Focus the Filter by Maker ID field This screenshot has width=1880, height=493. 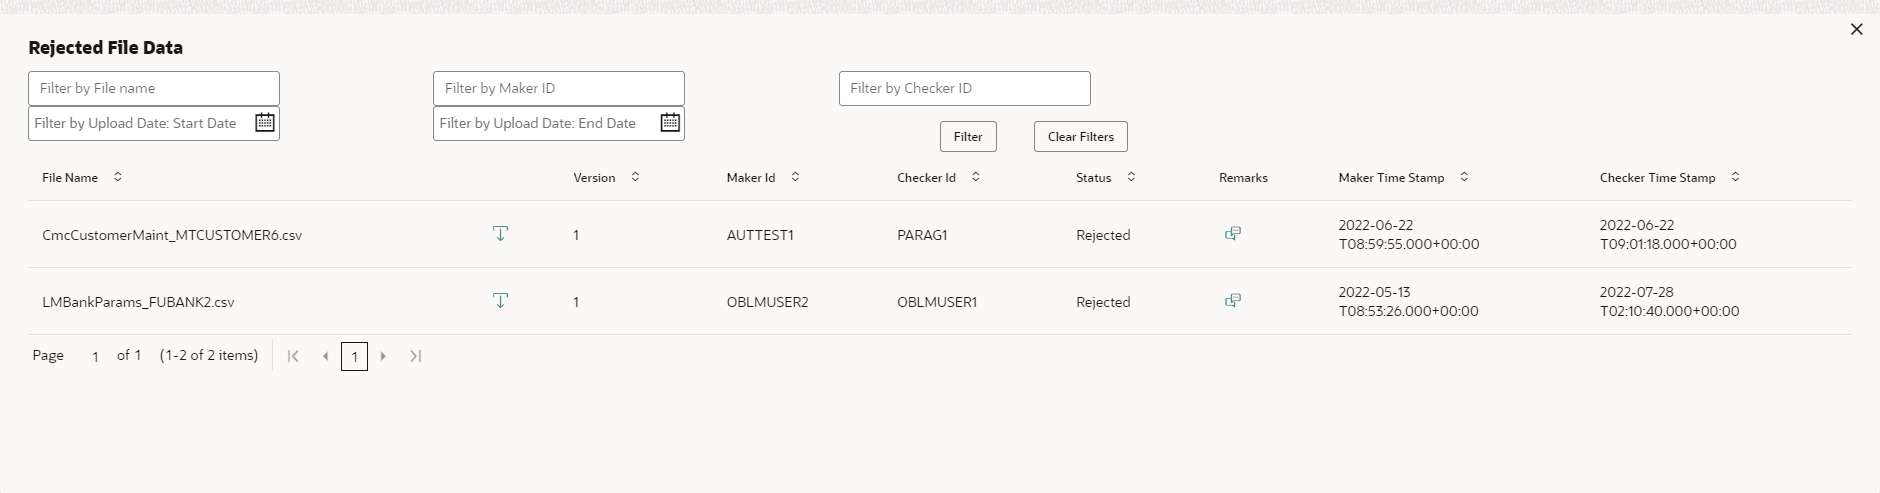(558, 88)
